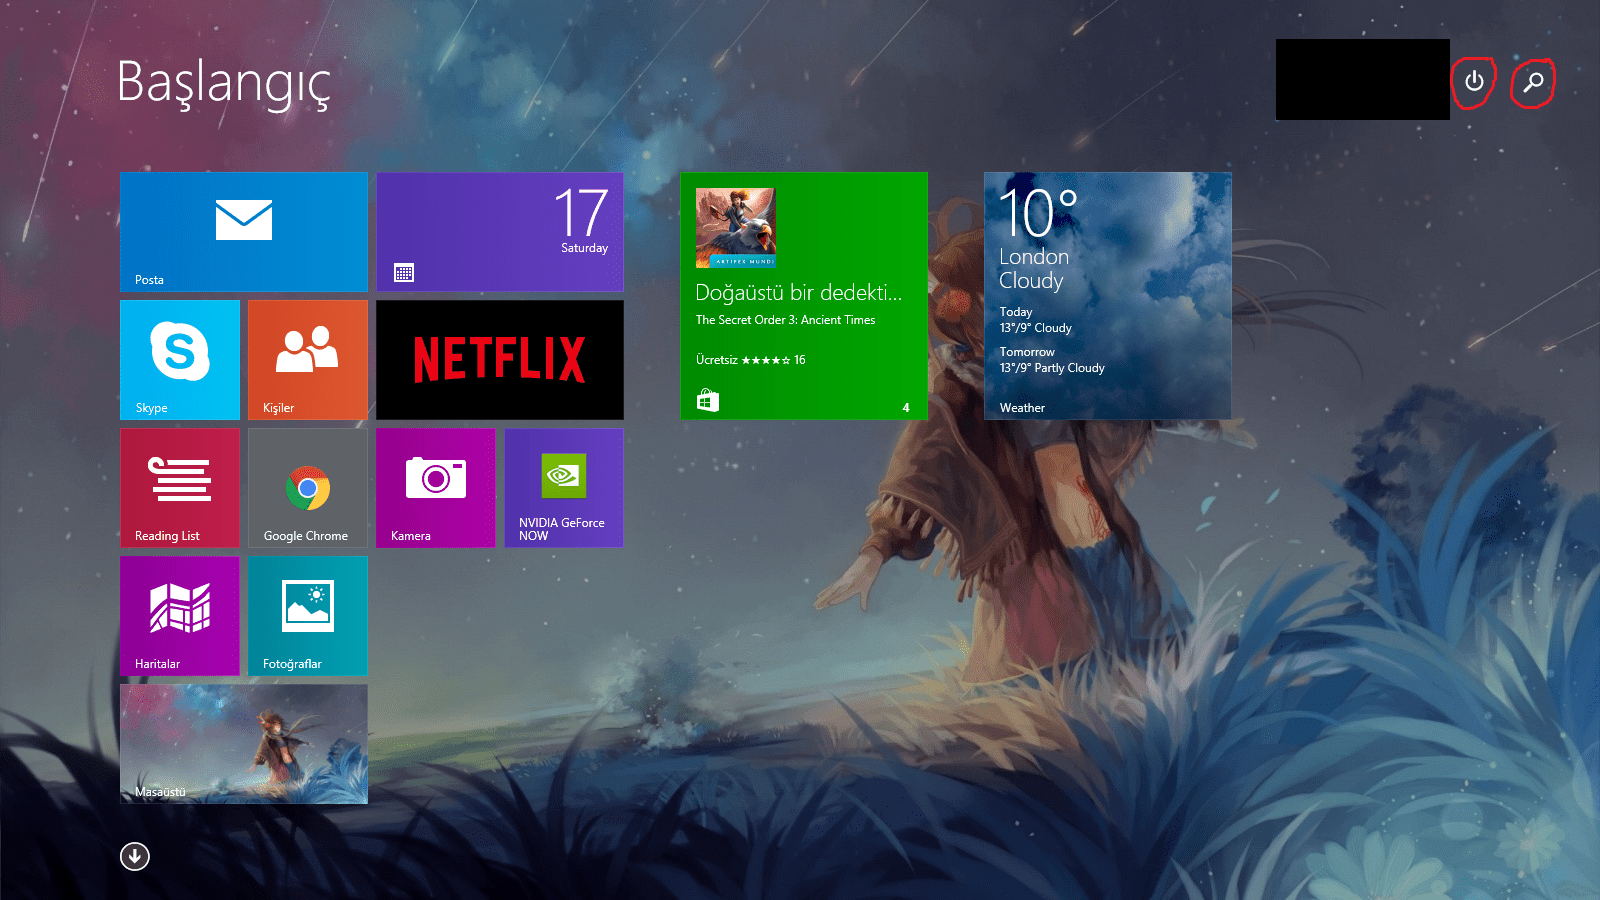Open the calendar tile showing 17 Saturday
Screen dimensions: 1600x900
coord(500,232)
